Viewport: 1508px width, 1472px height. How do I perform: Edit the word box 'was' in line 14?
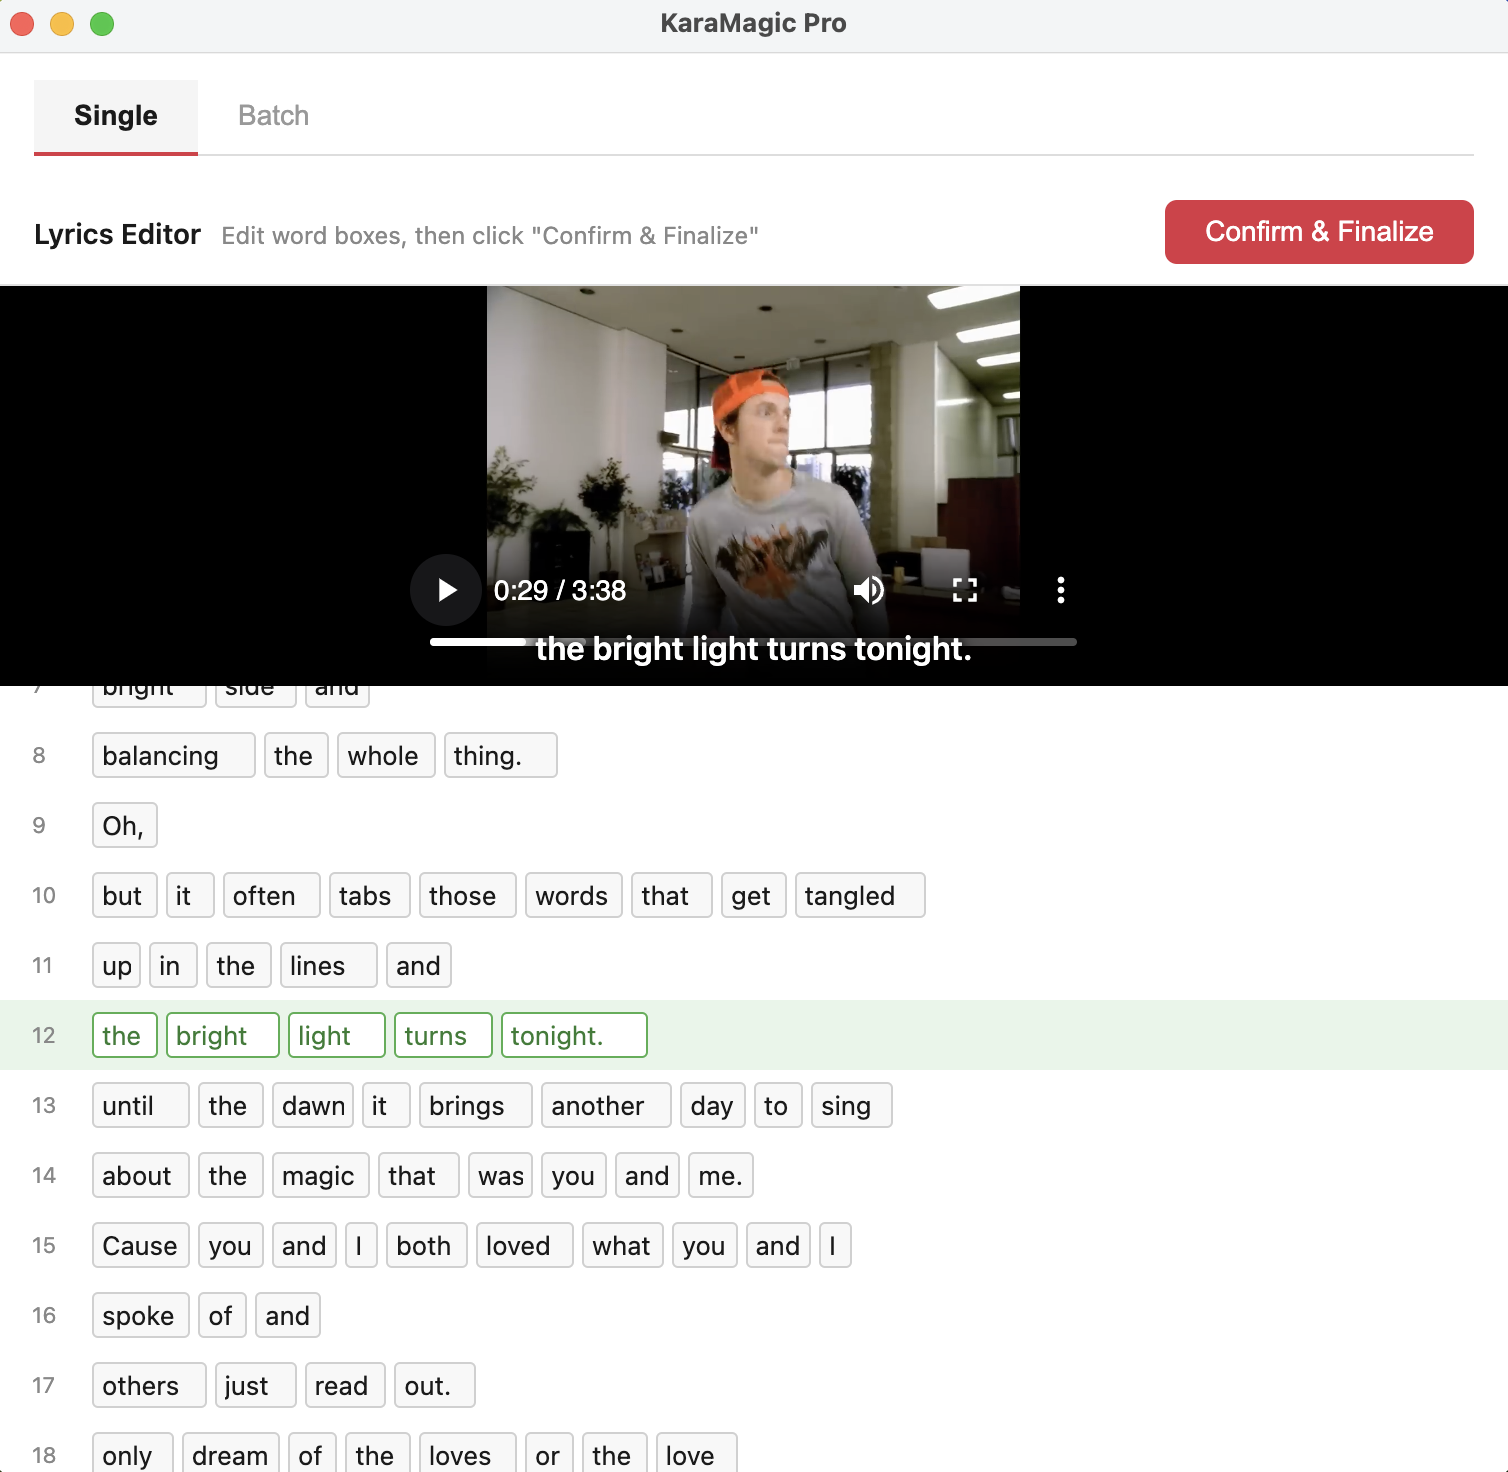(x=501, y=1176)
